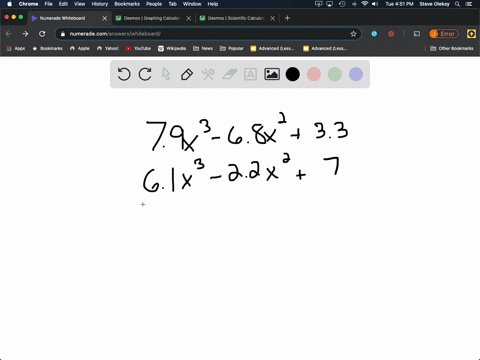Pick the green pen color
Viewport: 480px width, 360px height.
[335, 74]
